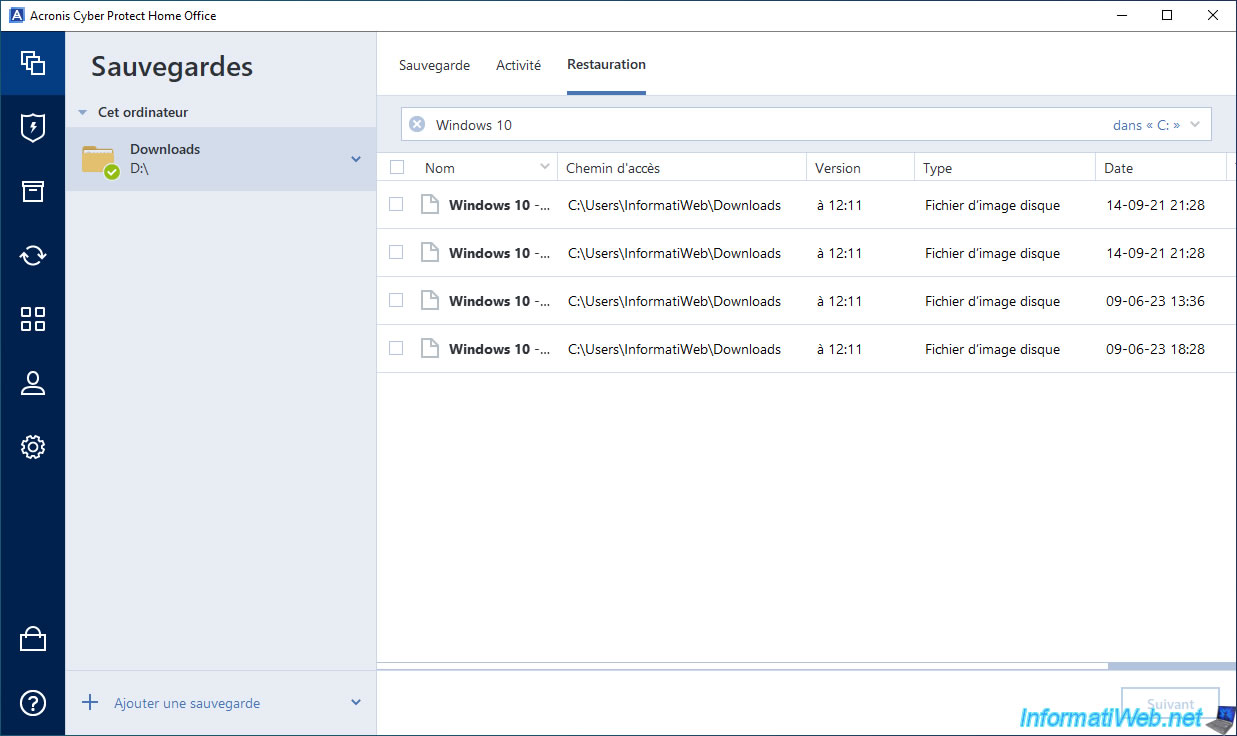Image resolution: width=1237 pixels, height=736 pixels.
Task: Clear the search with the X icon
Action: tap(417, 125)
